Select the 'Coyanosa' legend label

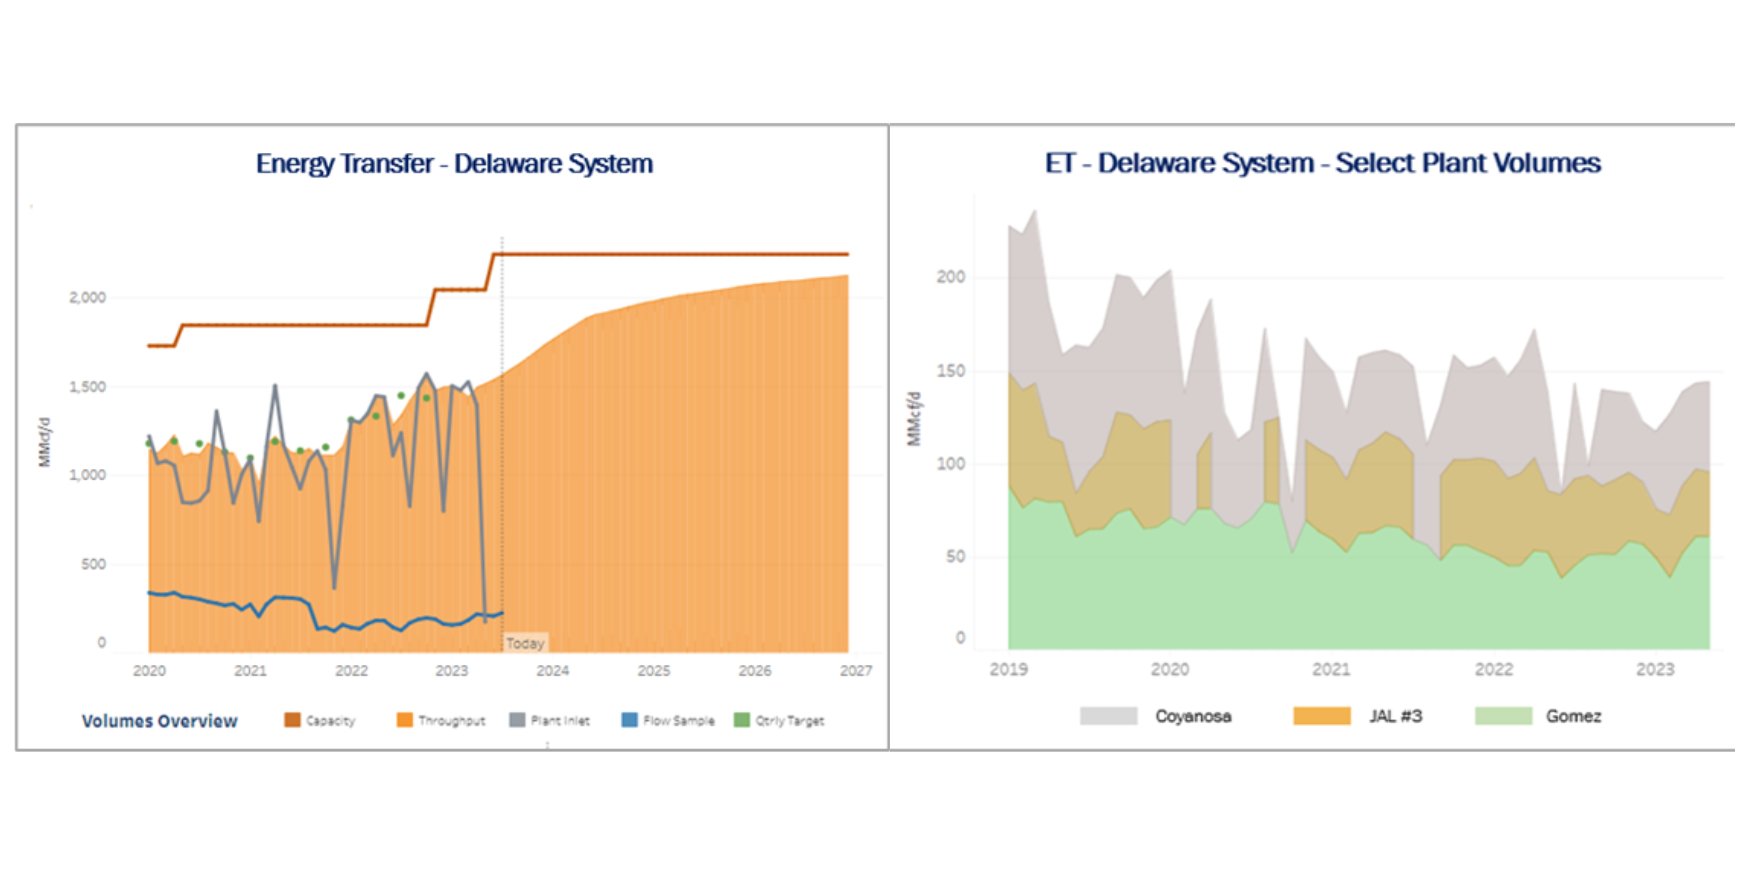point(1193,716)
